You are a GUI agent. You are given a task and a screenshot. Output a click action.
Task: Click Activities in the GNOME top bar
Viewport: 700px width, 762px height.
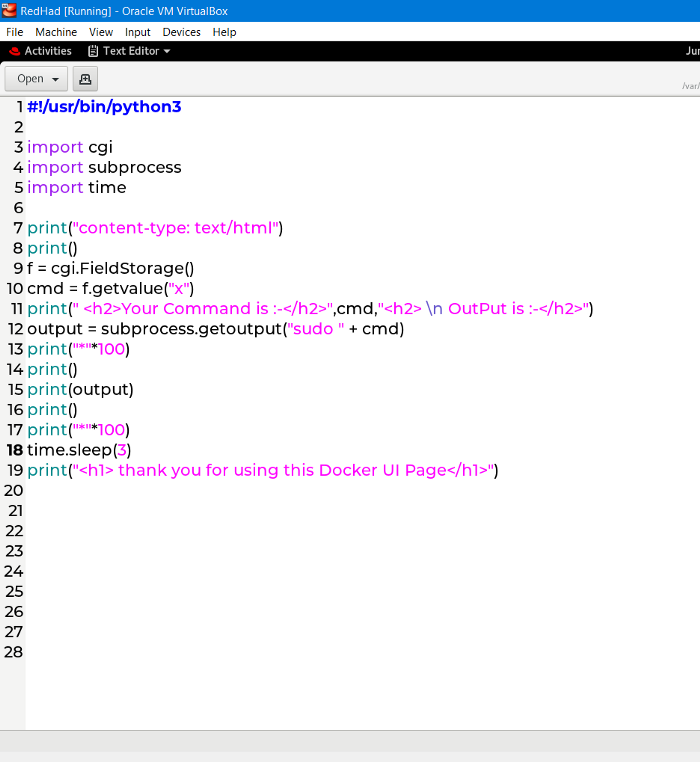click(48, 51)
